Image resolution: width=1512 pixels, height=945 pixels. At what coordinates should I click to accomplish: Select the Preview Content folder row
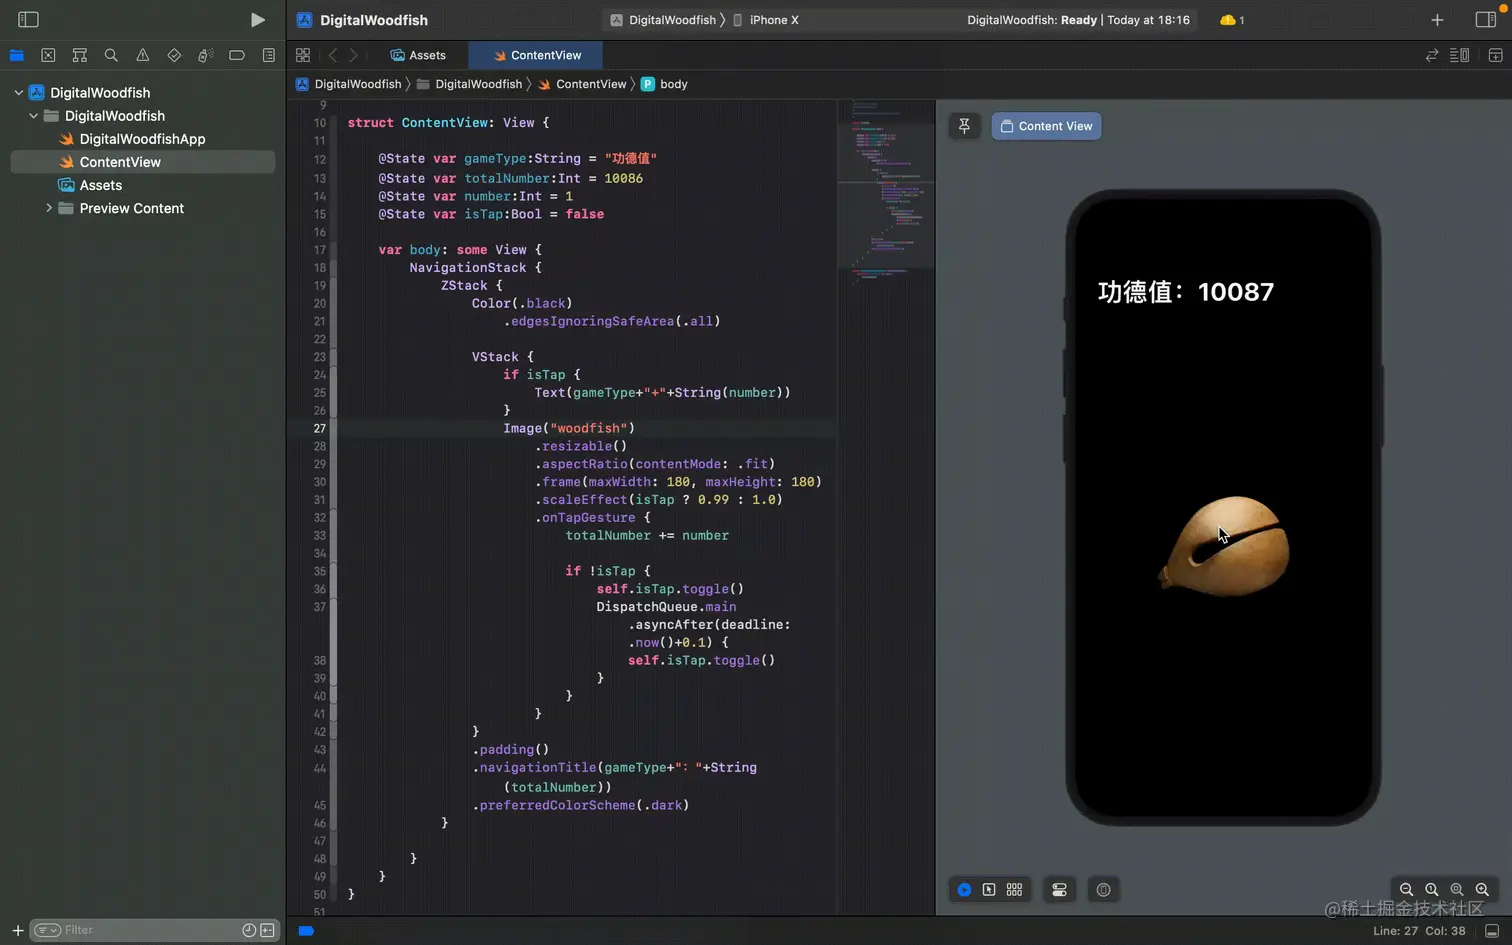pos(142,208)
